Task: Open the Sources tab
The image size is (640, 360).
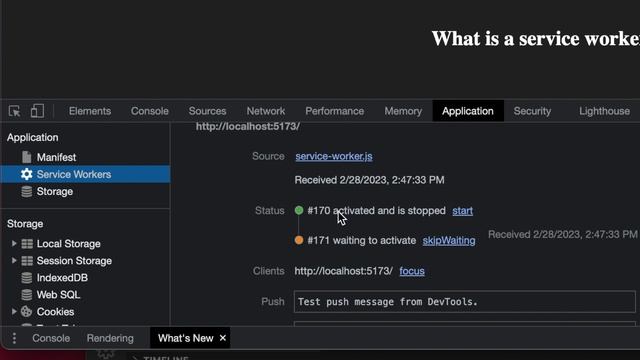Action: pyautogui.click(x=207, y=111)
